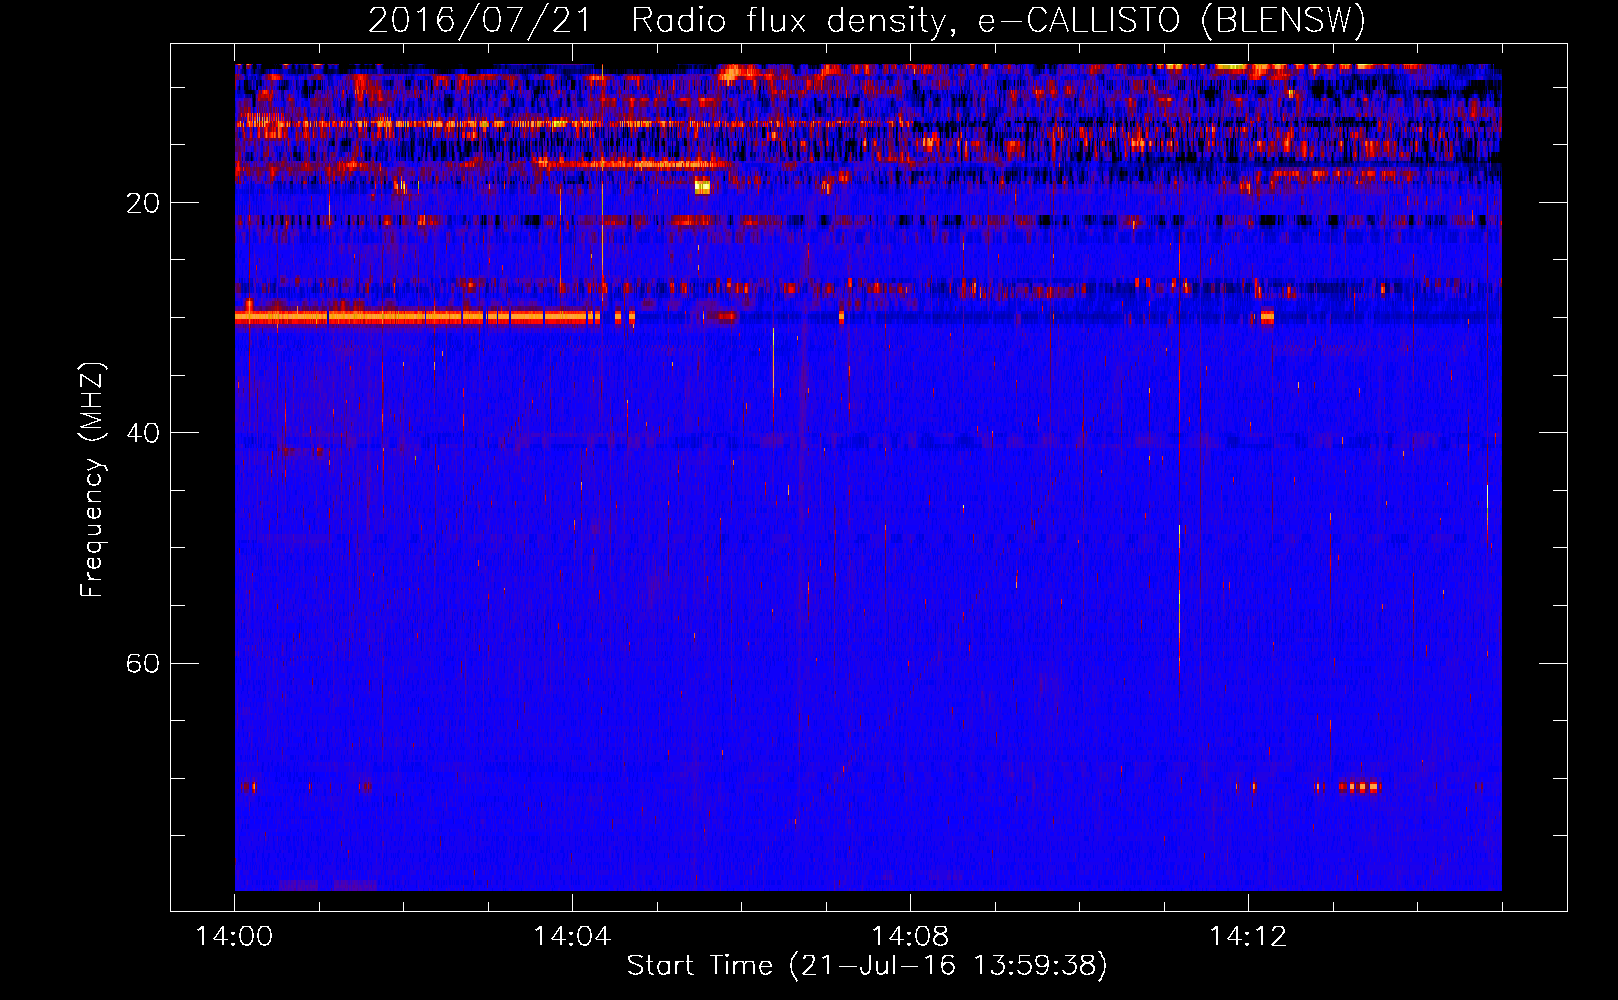The width and height of the screenshot is (1618, 1000).
Task: Click the 14:08 time tick label
Action: click(x=910, y=937)
